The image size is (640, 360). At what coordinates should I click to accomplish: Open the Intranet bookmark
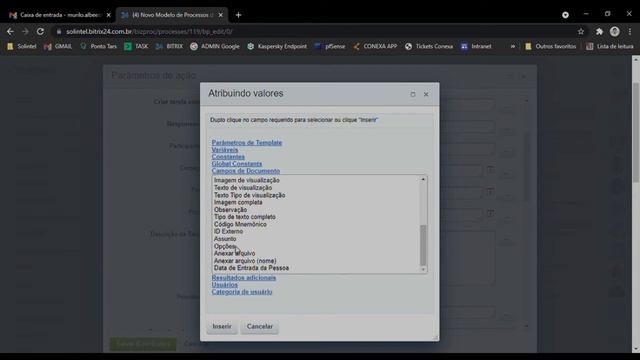click(x=476, y=47)
